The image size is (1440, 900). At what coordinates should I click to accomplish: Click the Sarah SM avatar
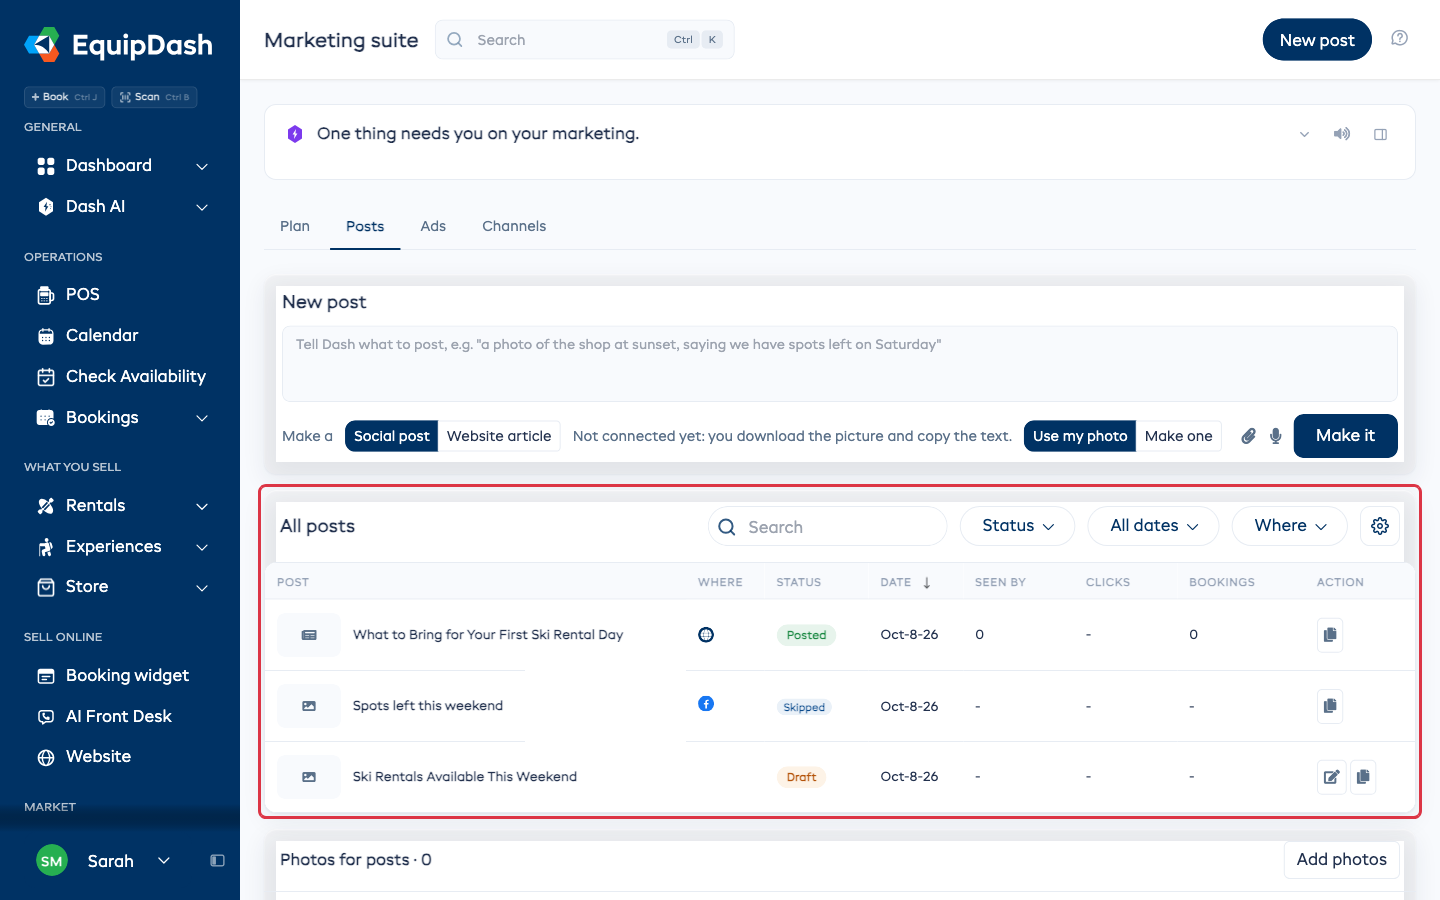click(52, 861)
